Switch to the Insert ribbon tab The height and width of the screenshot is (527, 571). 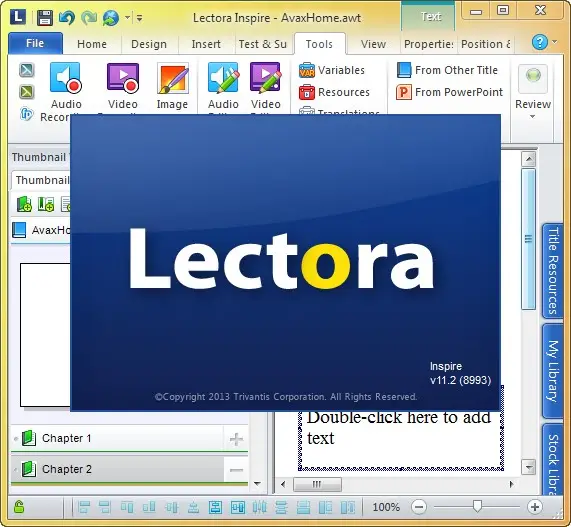[x=206, y=44]
